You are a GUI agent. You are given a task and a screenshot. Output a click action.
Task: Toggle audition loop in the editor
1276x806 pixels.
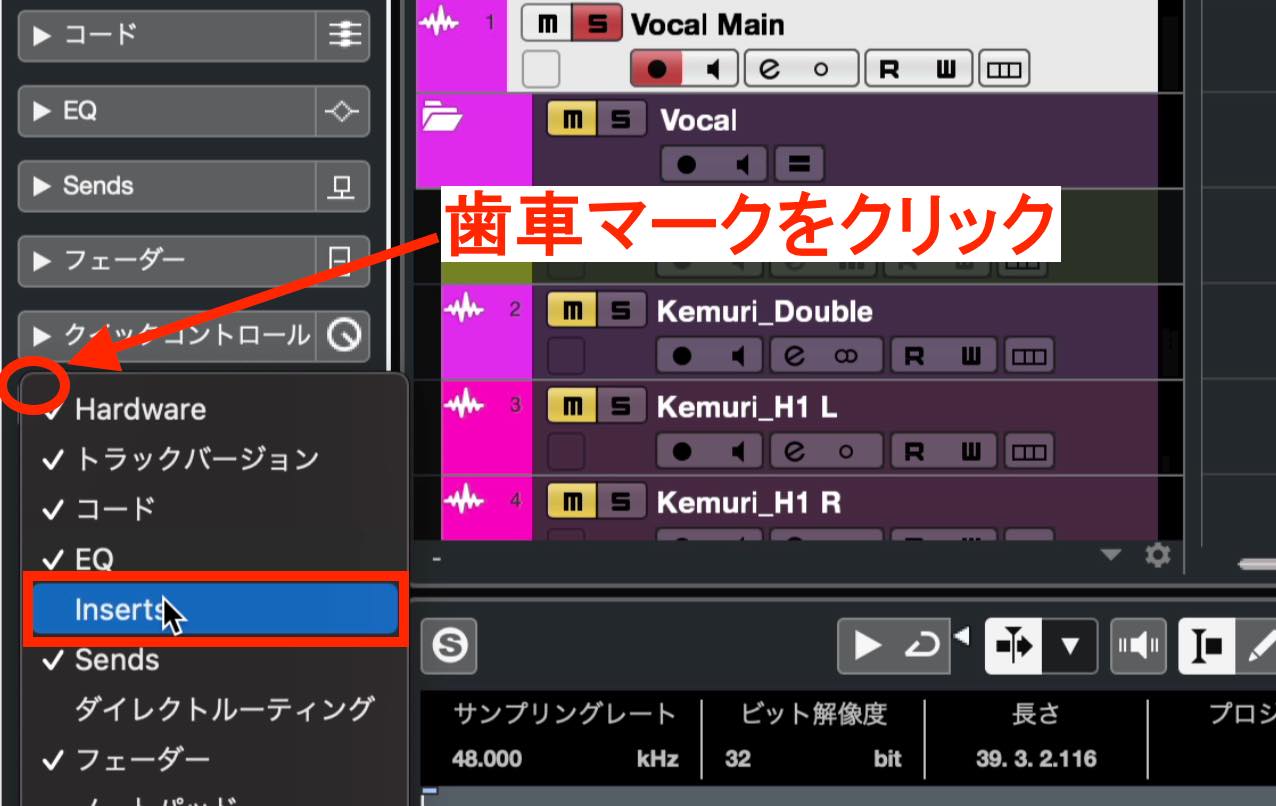[x=921, y=646]
